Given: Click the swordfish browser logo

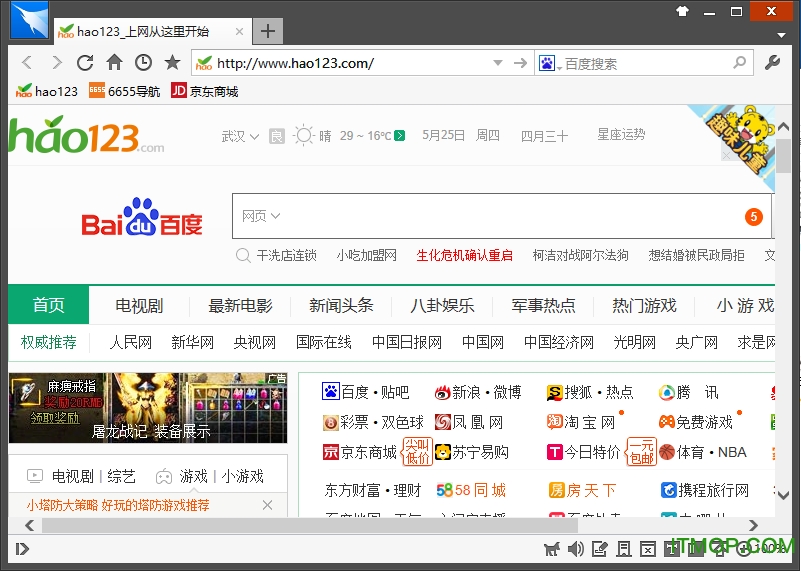Looking at the screenshot, I should pyautogui.click(x=30, y=20).
